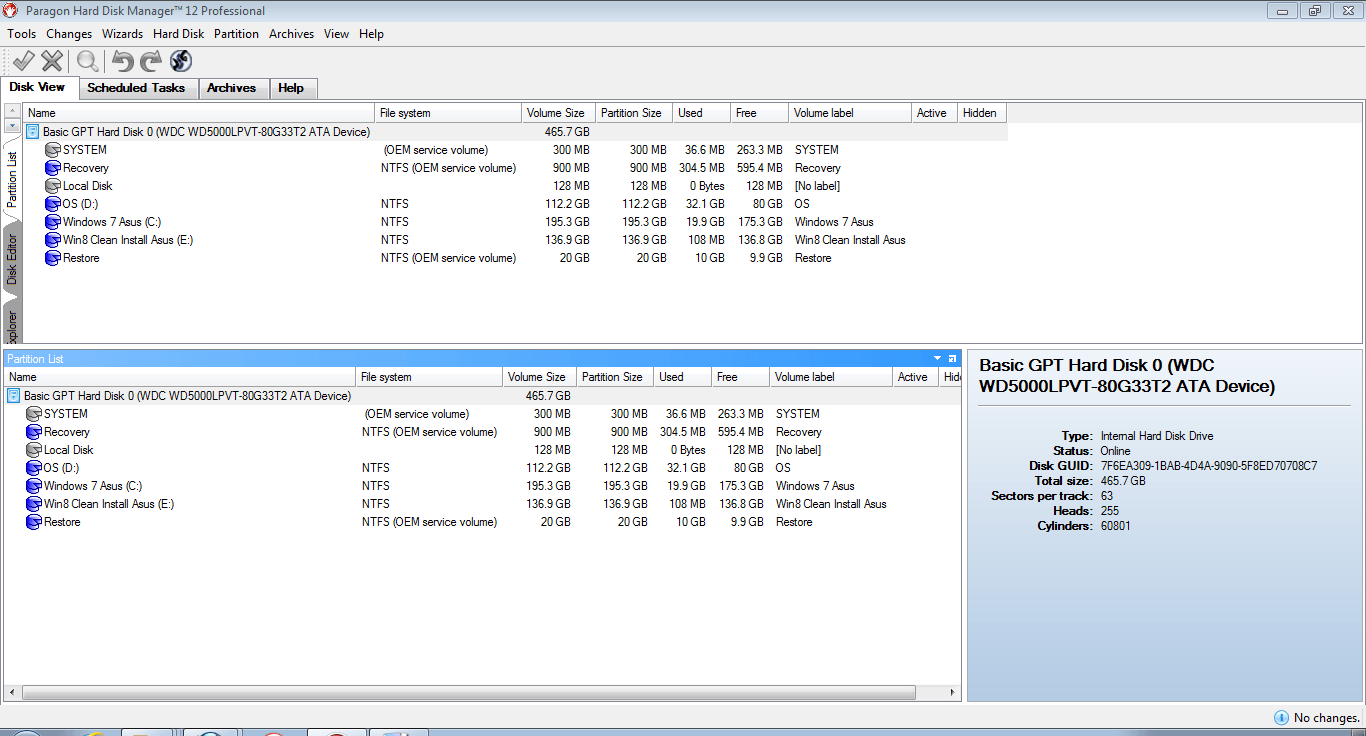Screen dimensions: 1366x736
Task: Open the Partition List panel dropdown arrow
Action: [x=938, y=358]
